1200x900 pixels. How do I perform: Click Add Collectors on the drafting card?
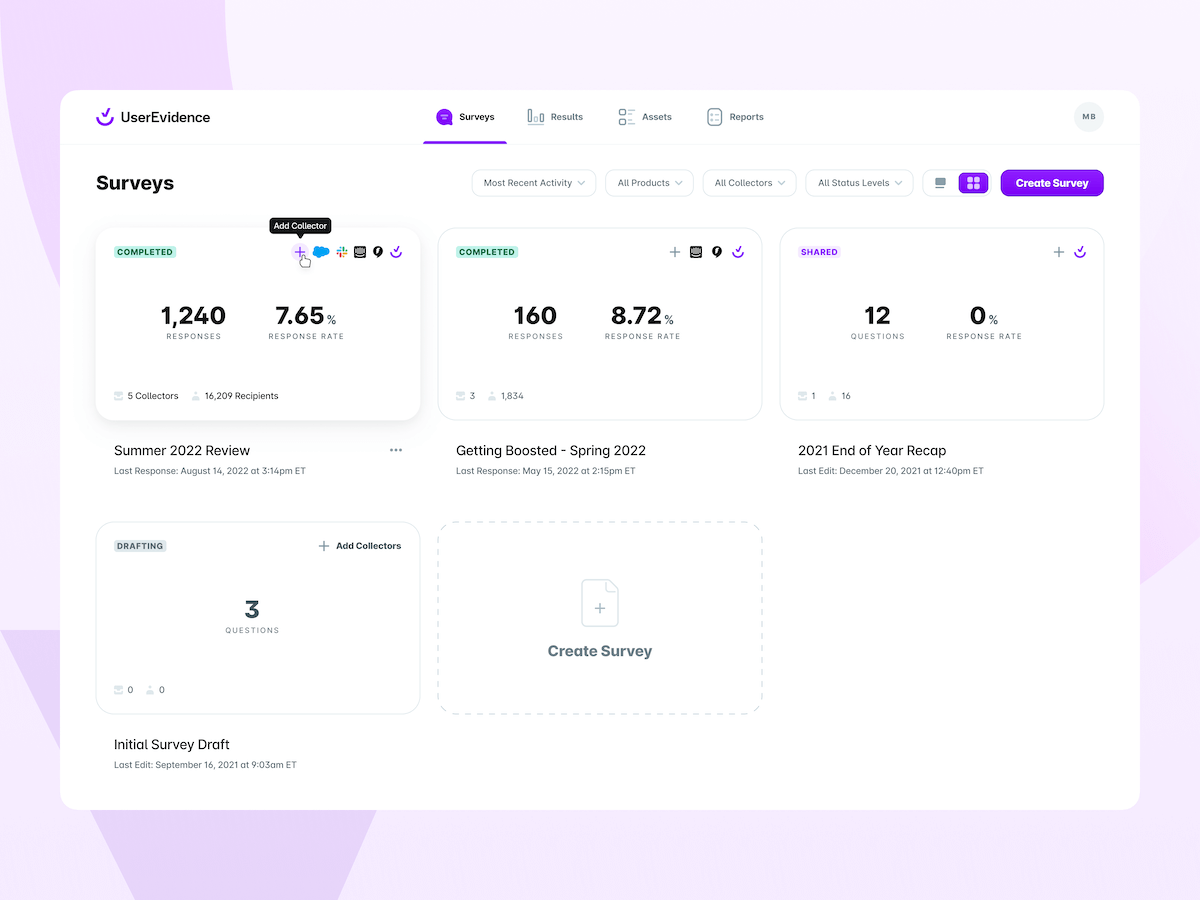360,546
